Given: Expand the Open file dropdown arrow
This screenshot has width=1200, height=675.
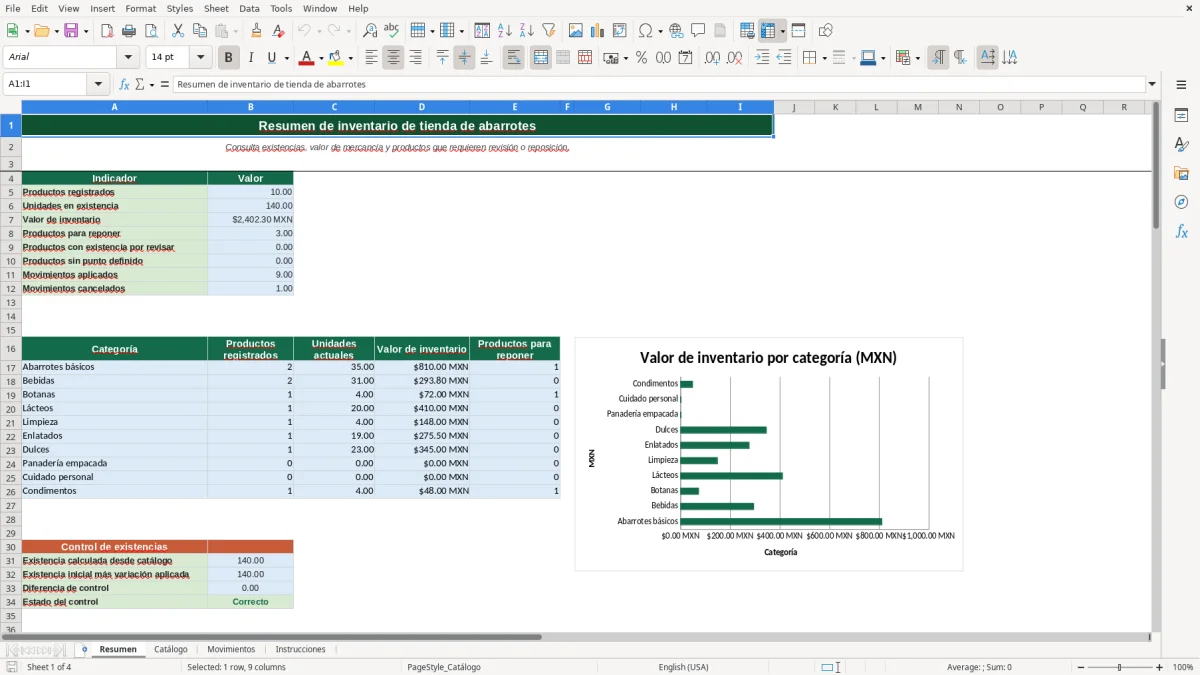Looking at the screenshot, I should click(55, 31).
